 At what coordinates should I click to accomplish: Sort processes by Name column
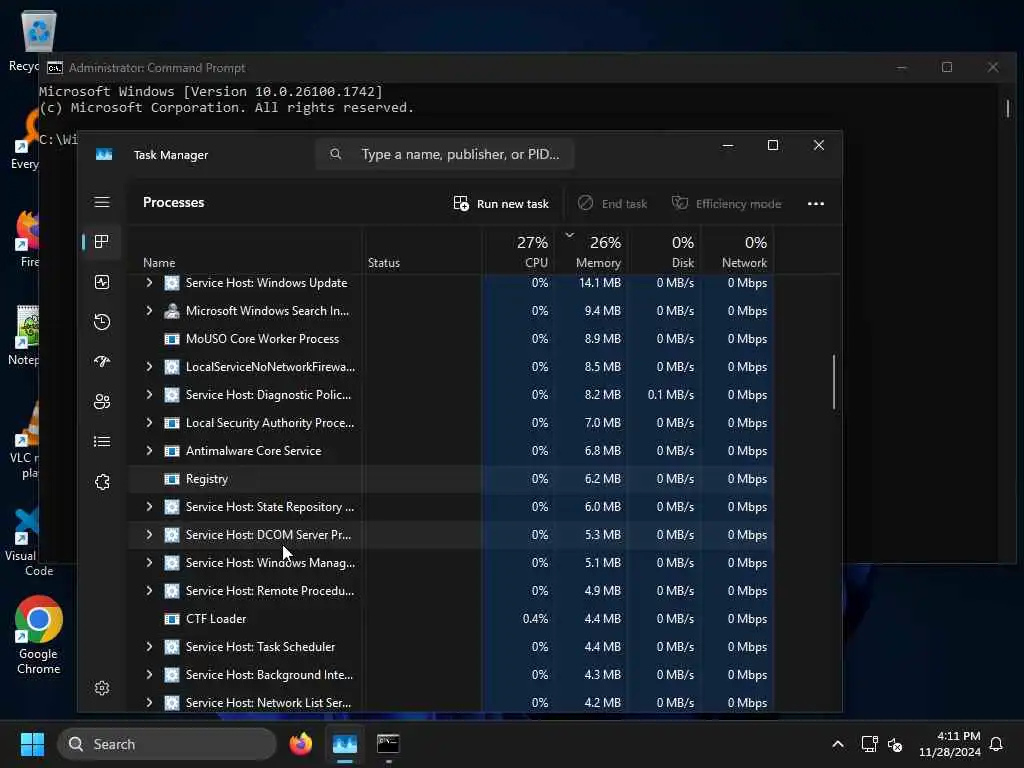(x=159, y=263)
